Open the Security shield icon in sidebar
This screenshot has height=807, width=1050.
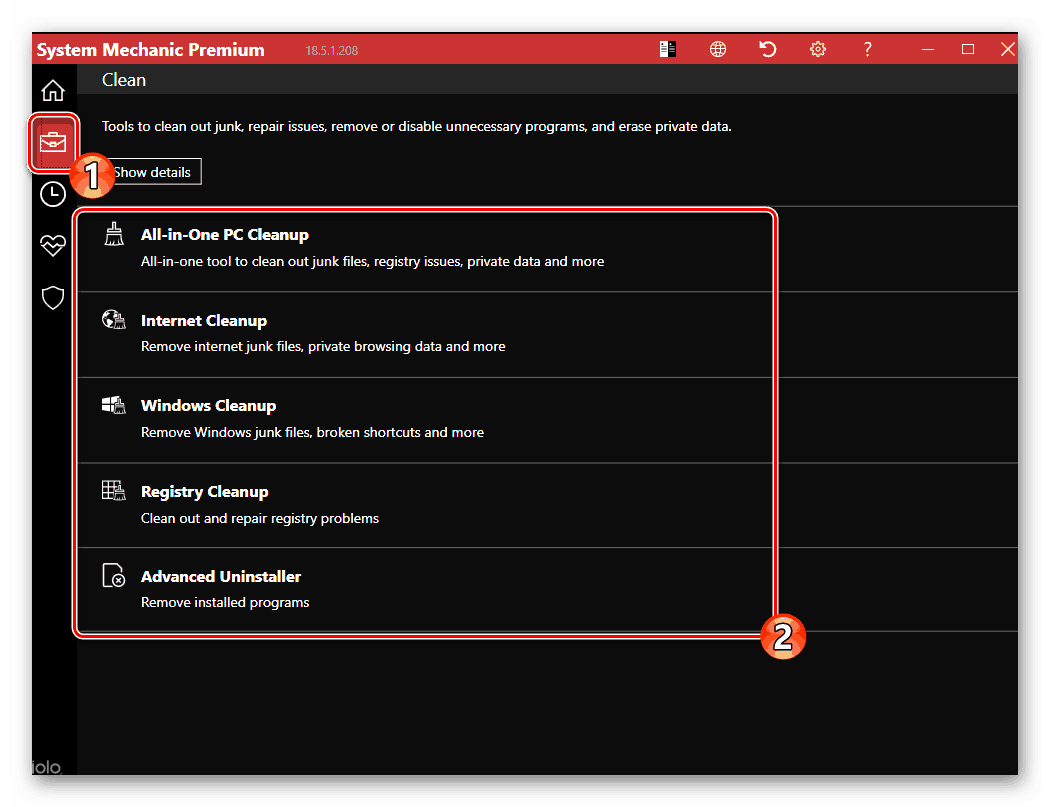point(53,297)
